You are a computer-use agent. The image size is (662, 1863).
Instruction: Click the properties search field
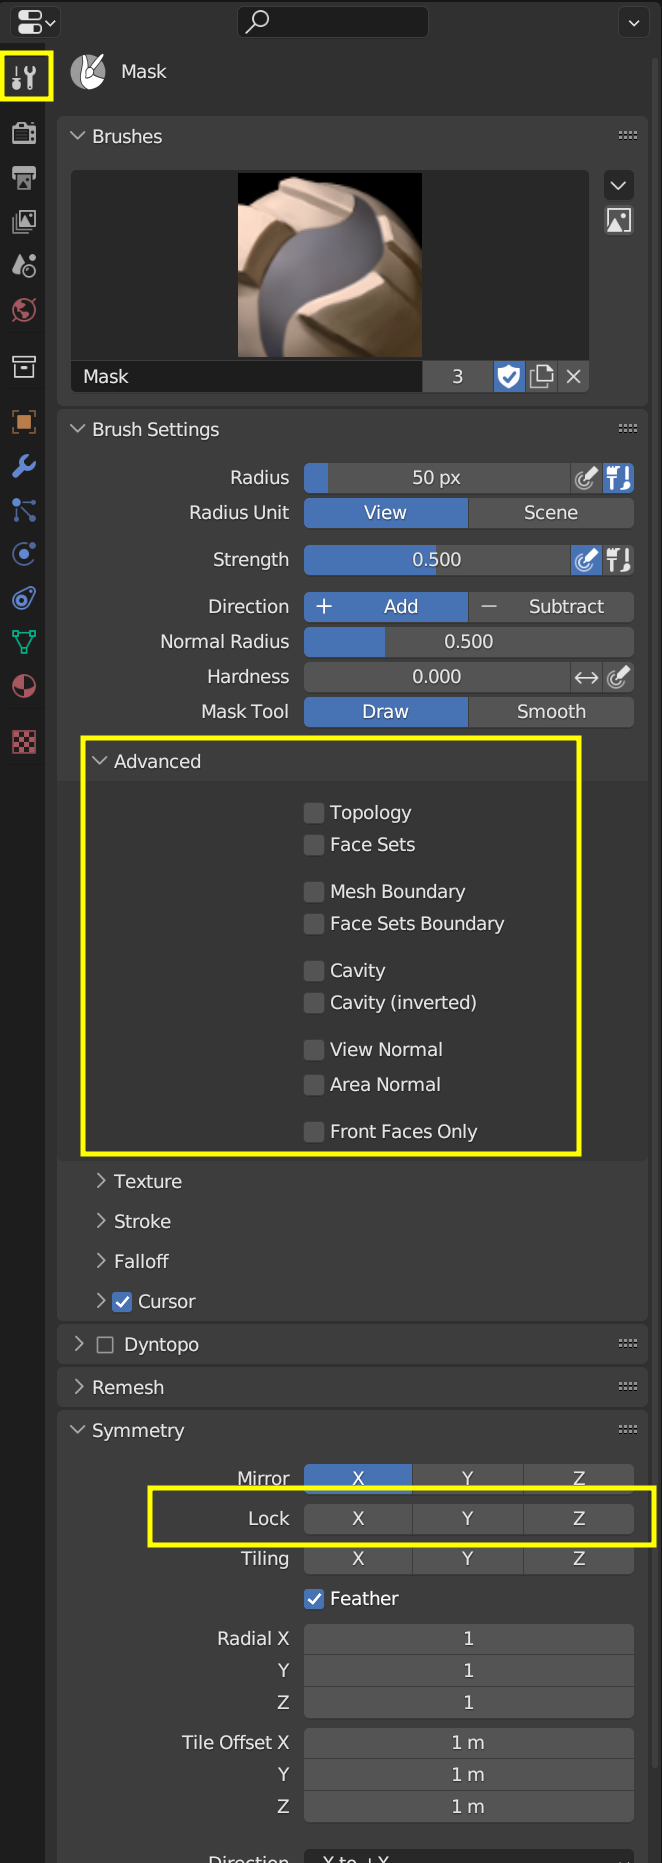(333, 21)
